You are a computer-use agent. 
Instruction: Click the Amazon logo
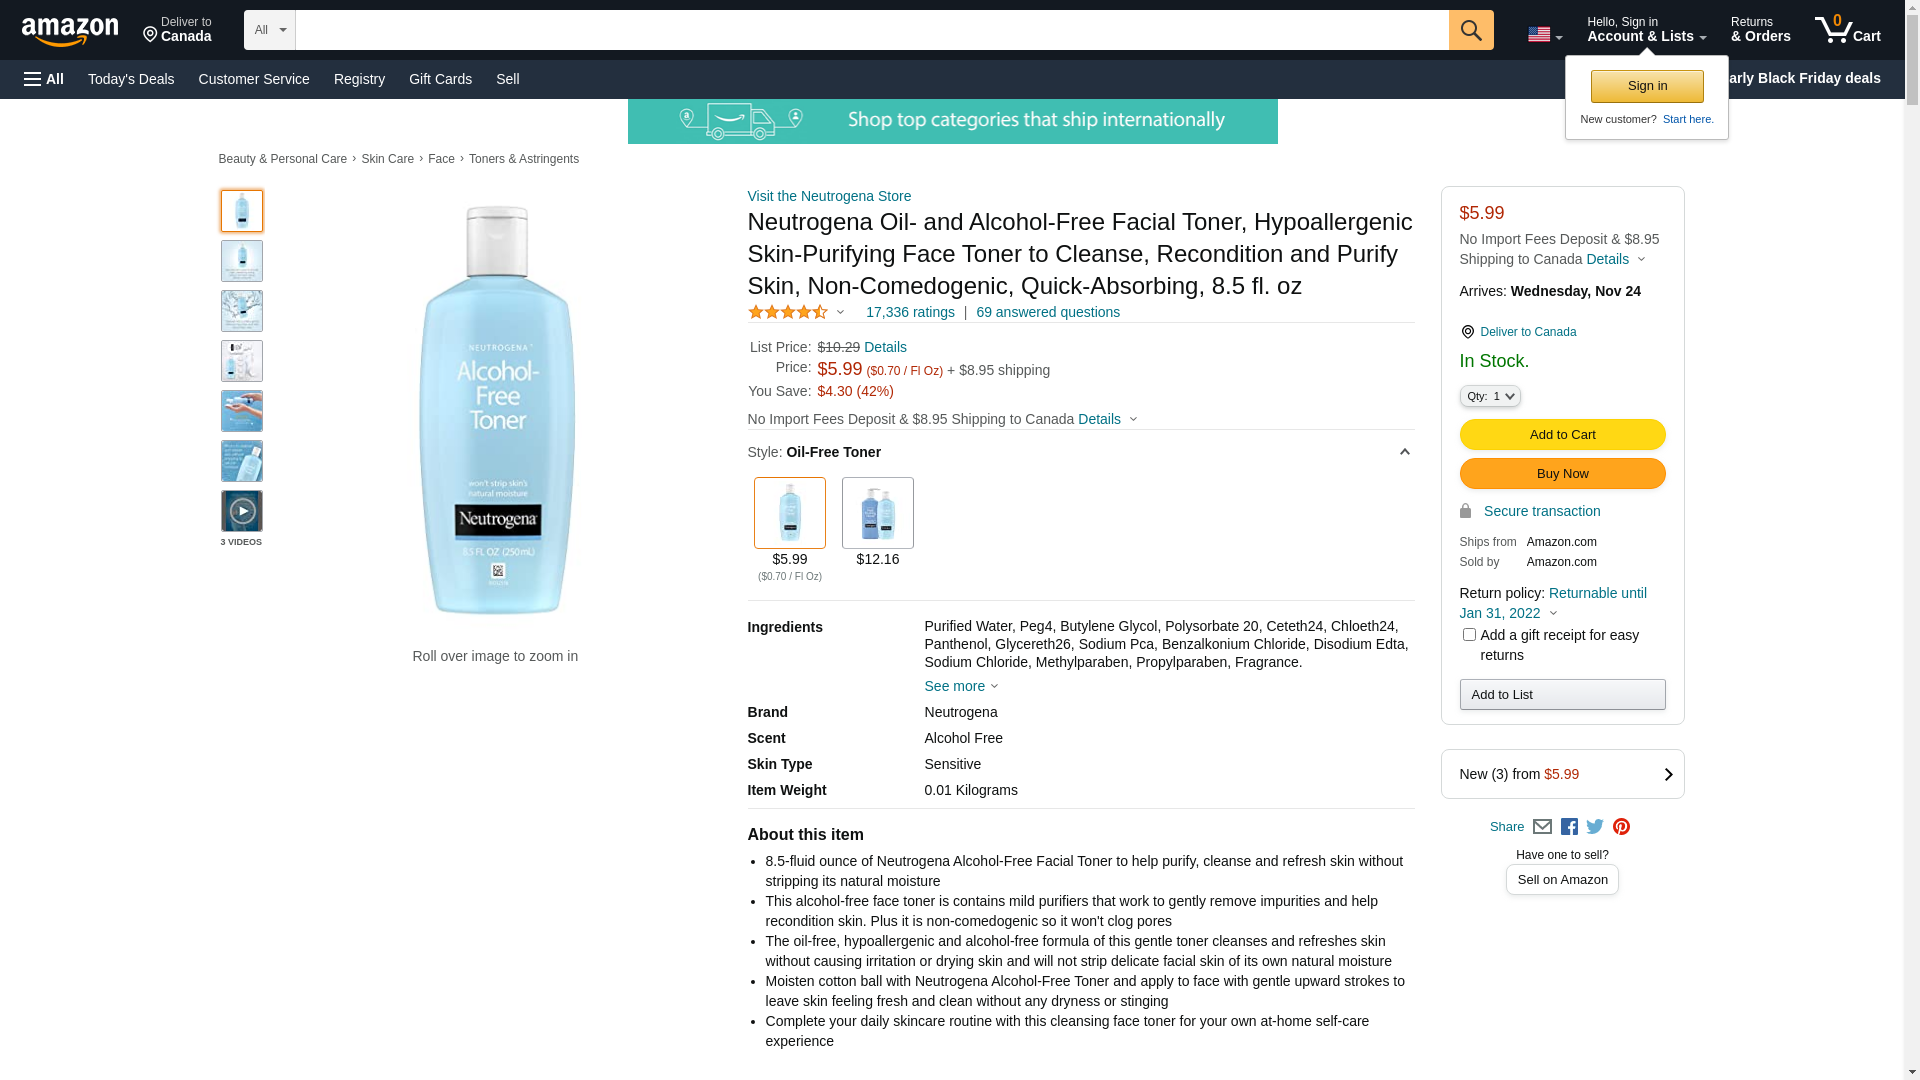(70, 32)
